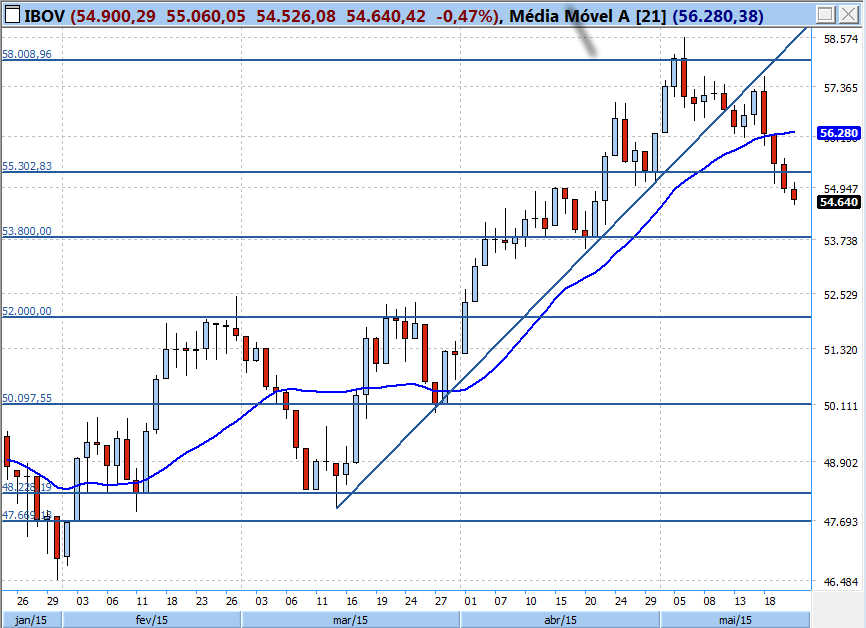
Task: Select the 55.302,83 horizontal line label
Action: point(27,166)
